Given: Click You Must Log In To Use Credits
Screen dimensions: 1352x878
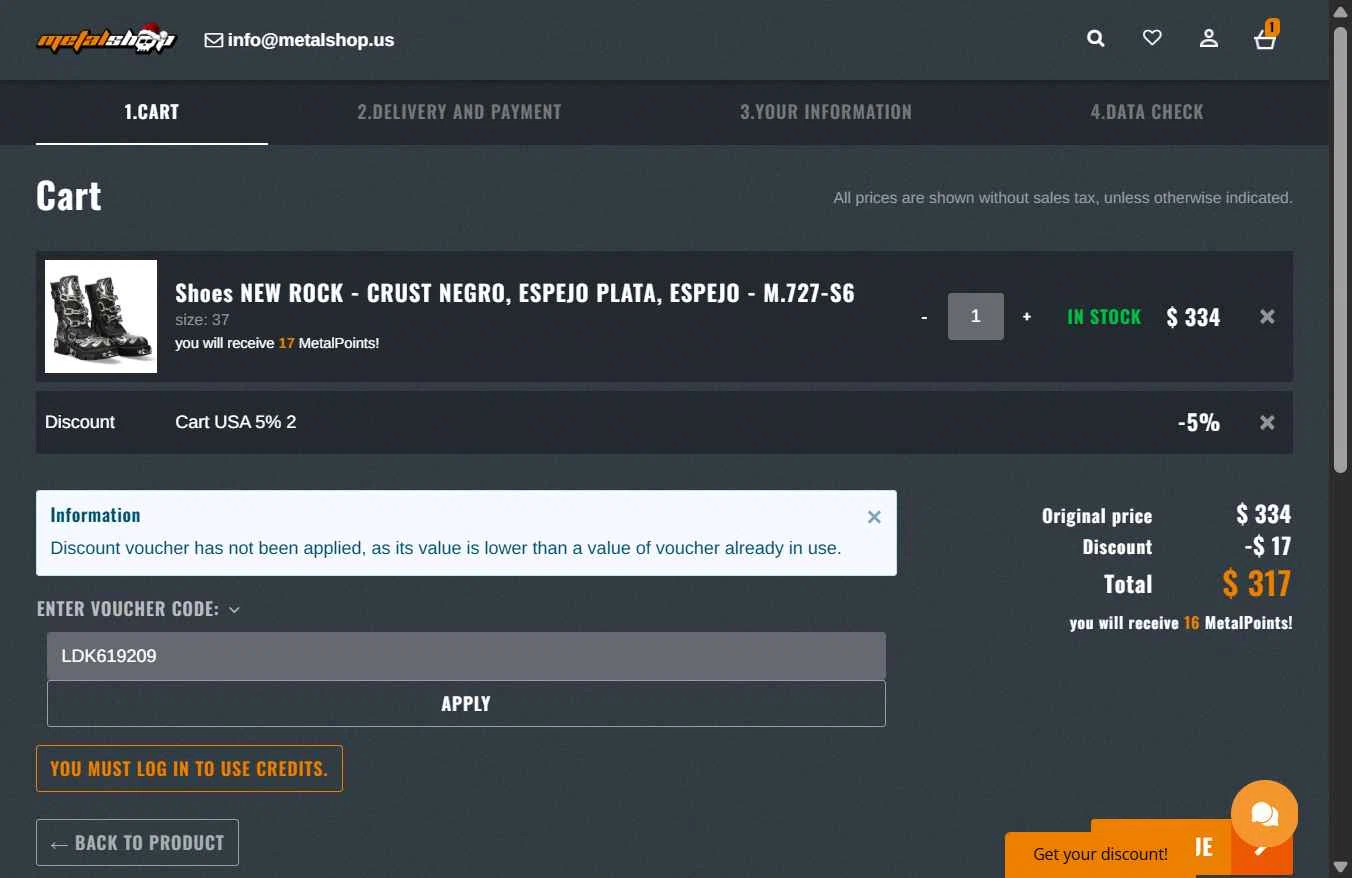Looking at the screenshot, I should pyautogui.click(x=189, y=768).
